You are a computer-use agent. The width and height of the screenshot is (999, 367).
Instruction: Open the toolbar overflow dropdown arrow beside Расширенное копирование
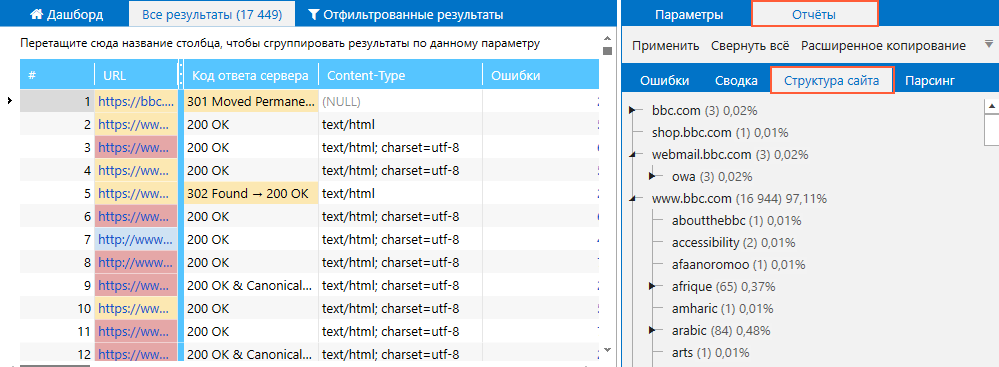tap(988, 44)
